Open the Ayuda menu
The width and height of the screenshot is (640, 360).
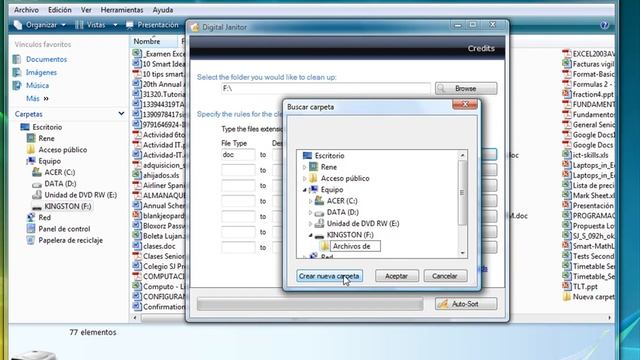pos(162,10)
